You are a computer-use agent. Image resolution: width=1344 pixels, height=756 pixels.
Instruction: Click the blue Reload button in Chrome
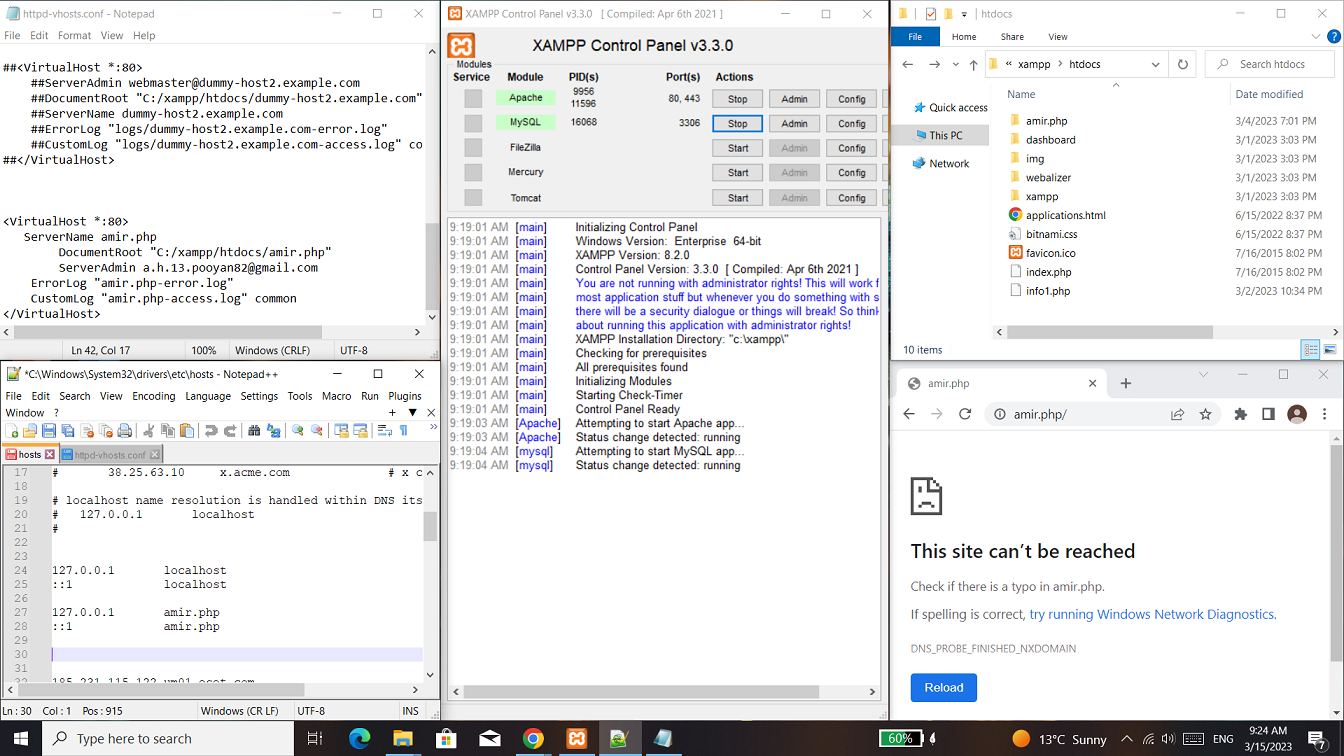[944, 688]
